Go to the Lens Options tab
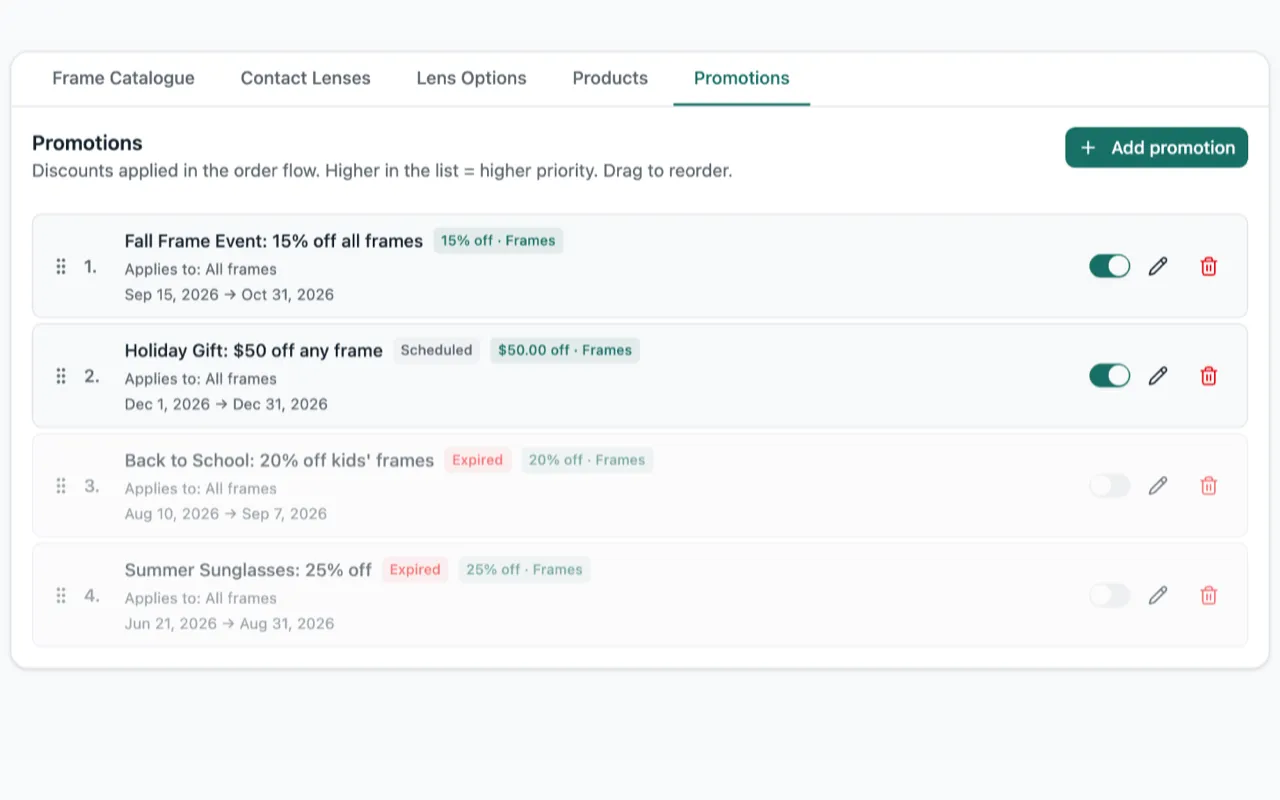 click(471, 78)
